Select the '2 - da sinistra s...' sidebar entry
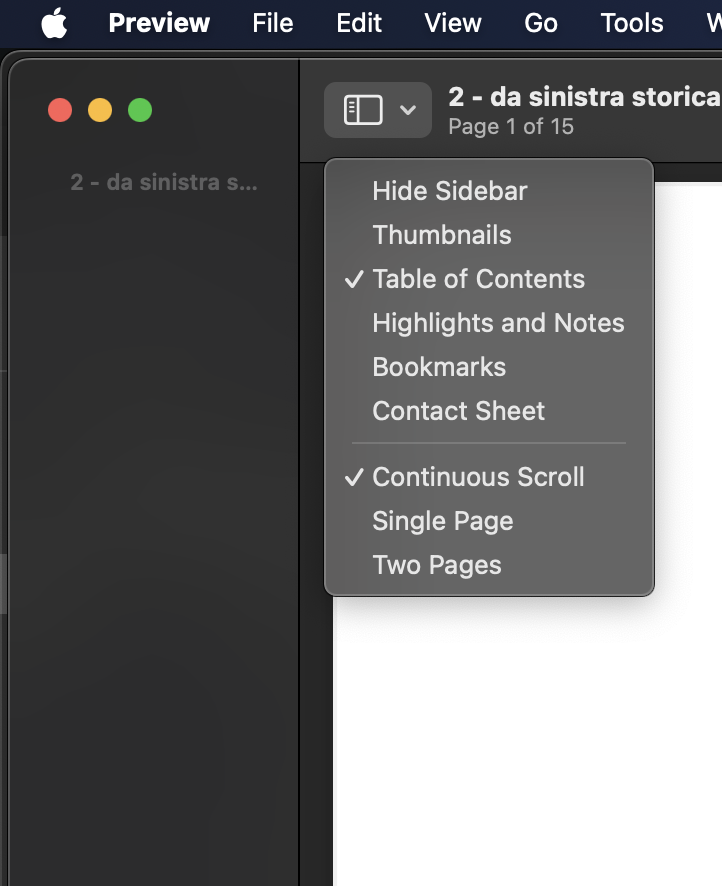Viewport: 722px width, 886px height. pos(163,182)
